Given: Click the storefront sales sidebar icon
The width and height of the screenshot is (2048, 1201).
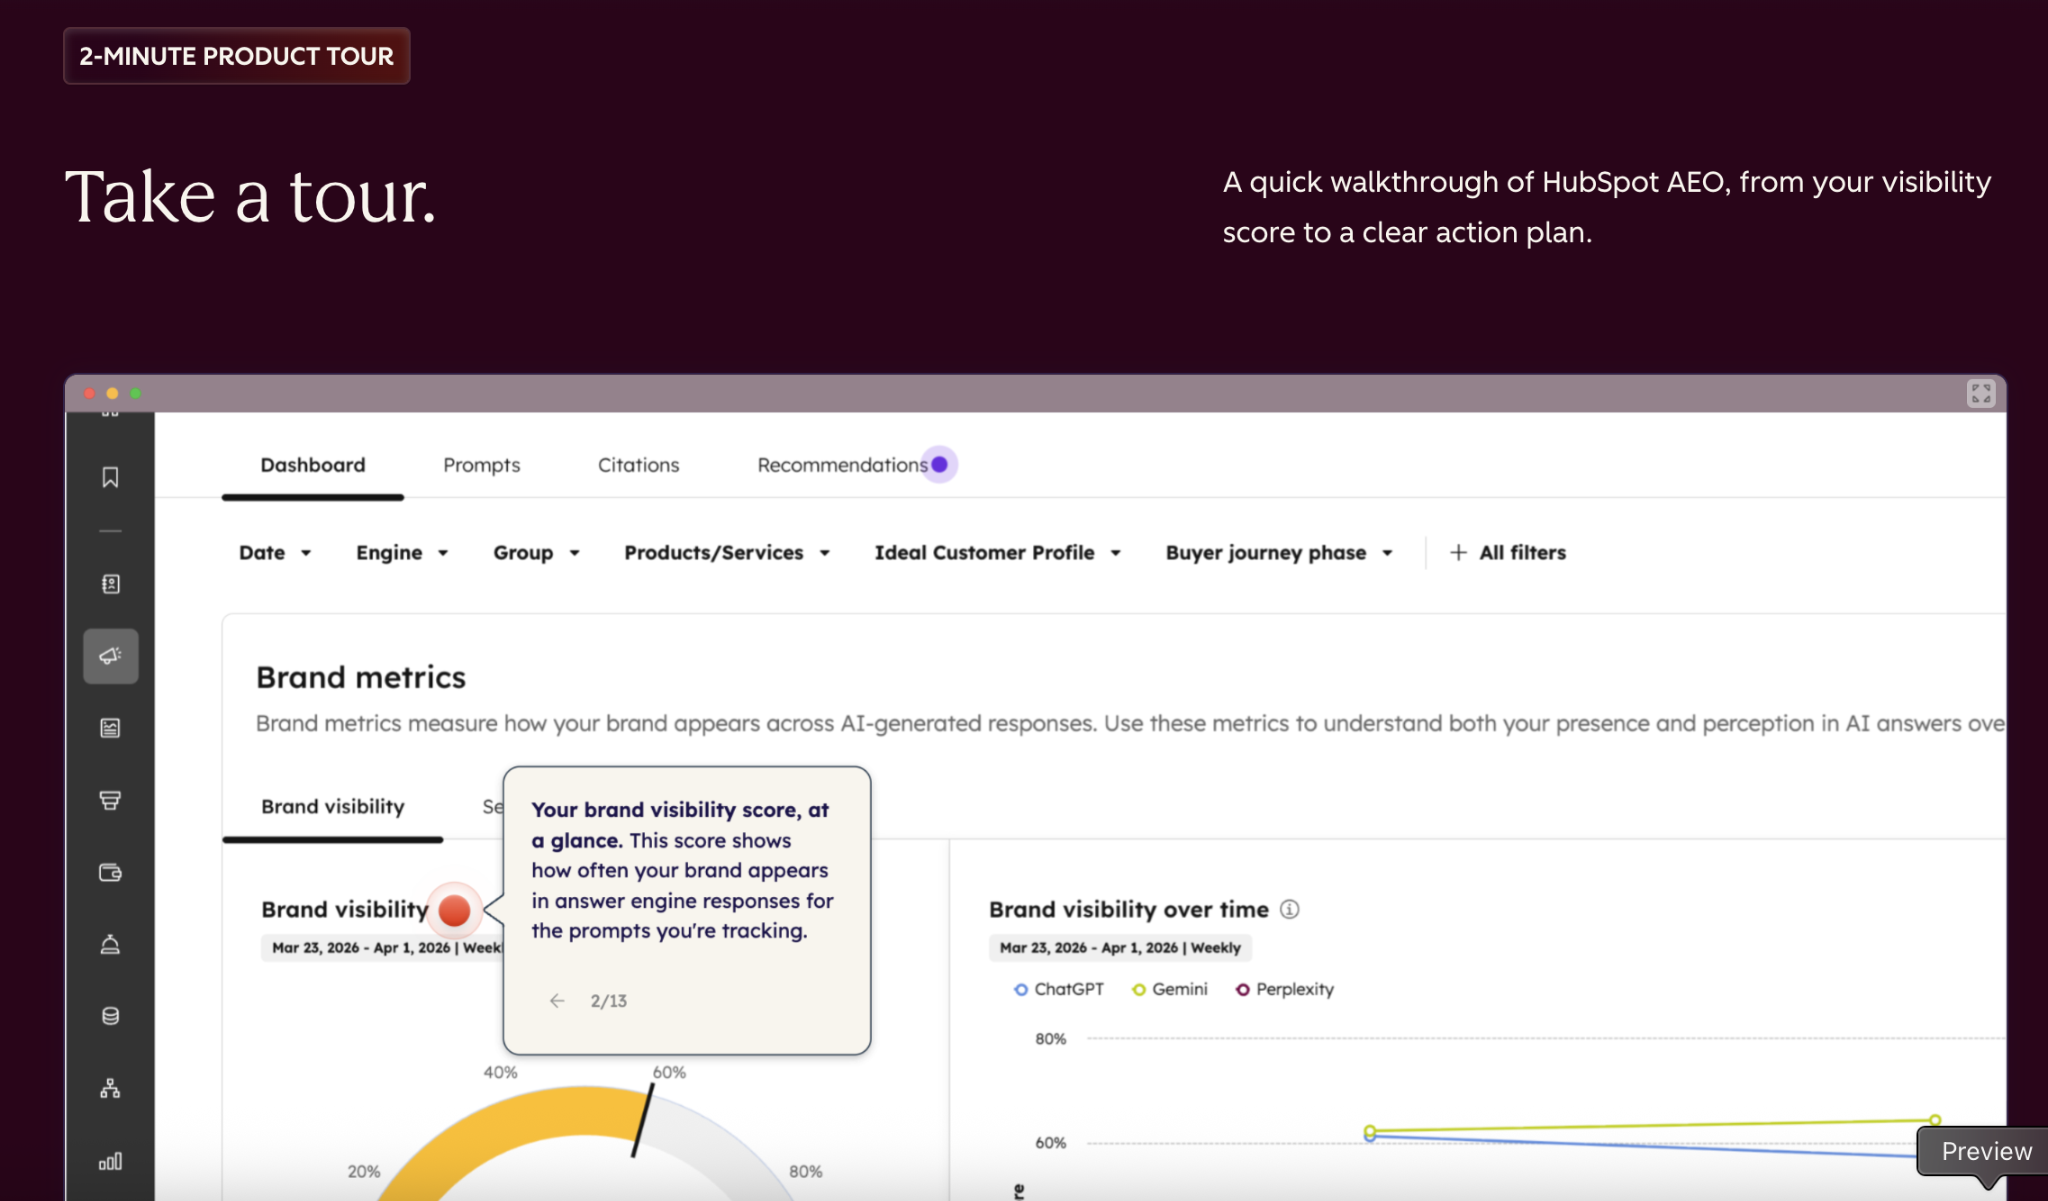Looking at the screenshot, I should coord(110,800).
